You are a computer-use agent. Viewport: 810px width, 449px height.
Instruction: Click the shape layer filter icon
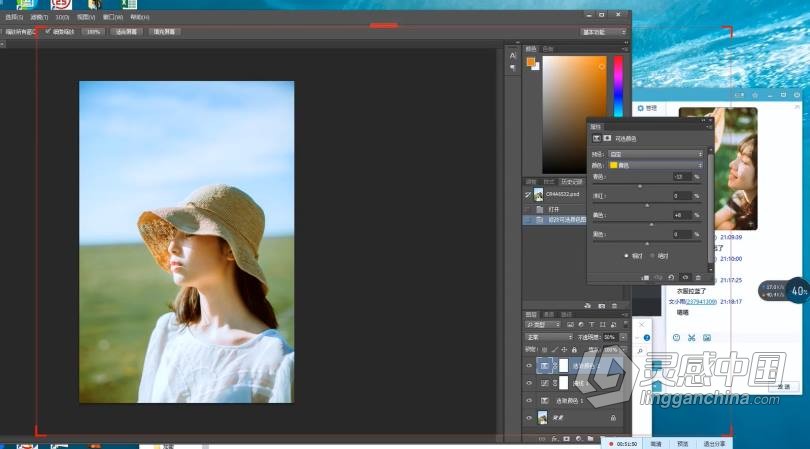(x=603, y=324)
